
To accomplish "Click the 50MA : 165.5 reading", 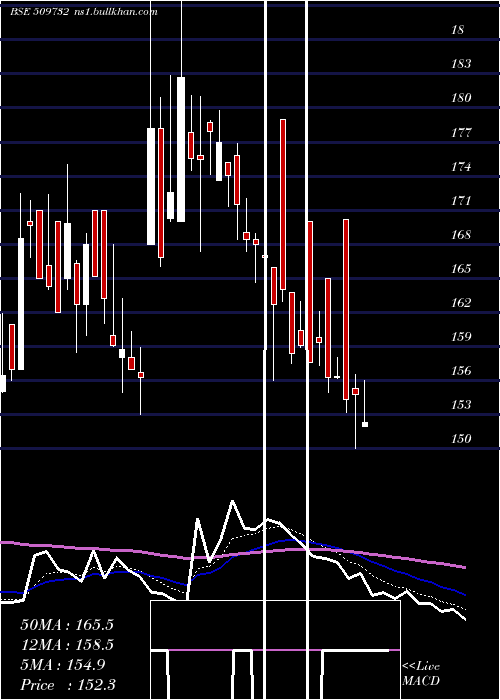I will click(x=67, y=625).
